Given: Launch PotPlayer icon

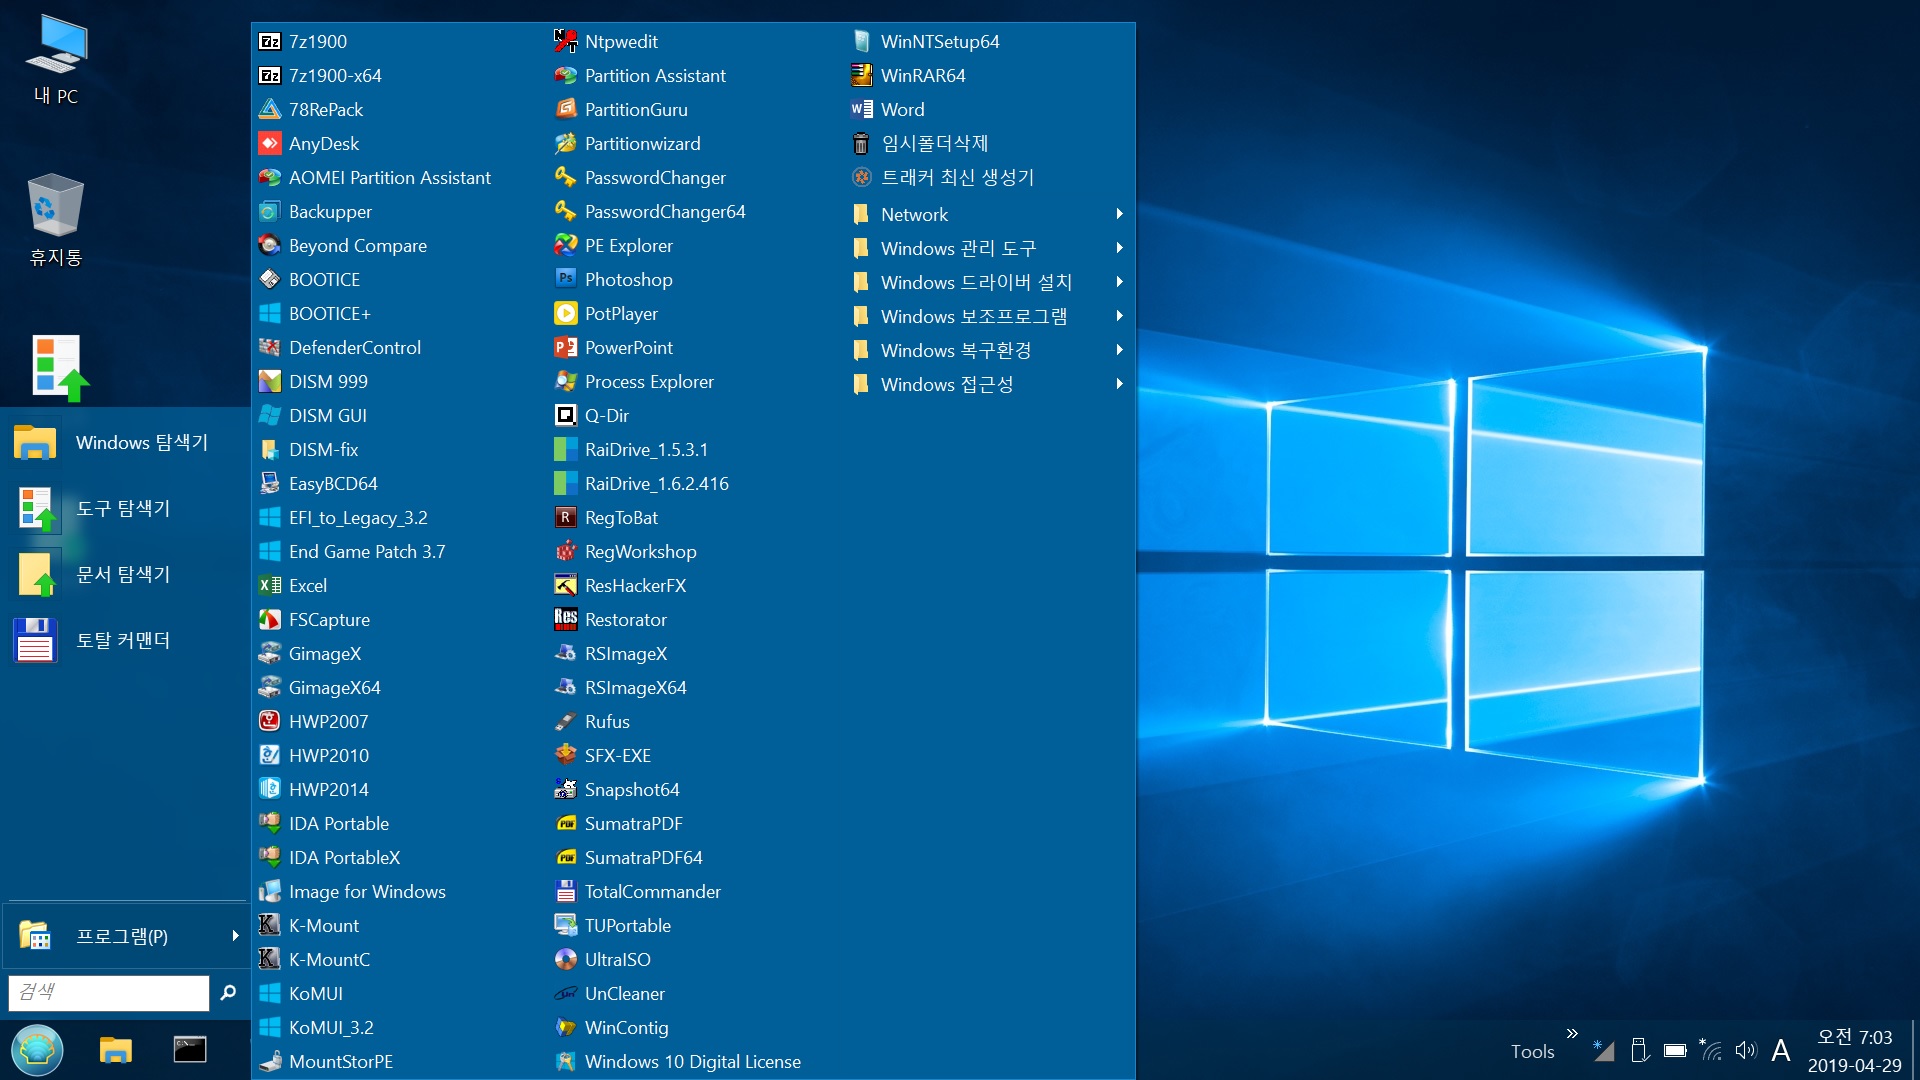Looking at the screenshot, I should click(x=566, y=313).
